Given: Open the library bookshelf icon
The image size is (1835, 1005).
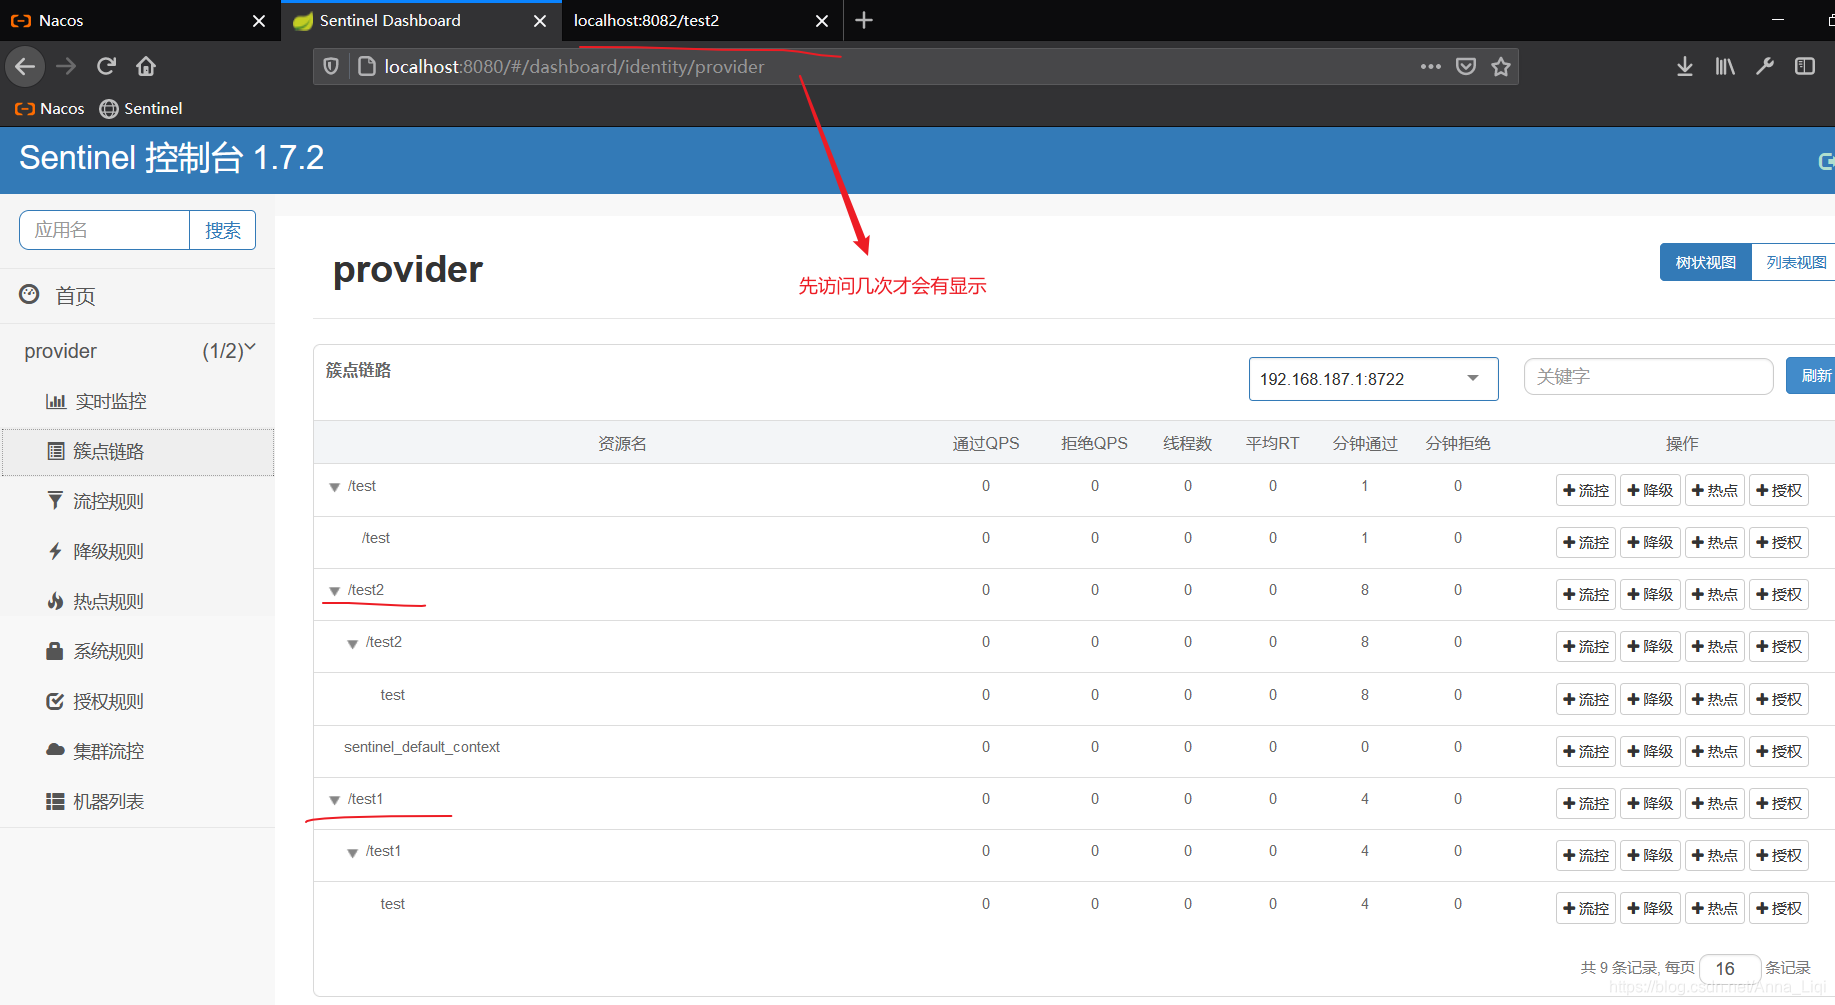Looking at the screenshot, I should 1725,66.
